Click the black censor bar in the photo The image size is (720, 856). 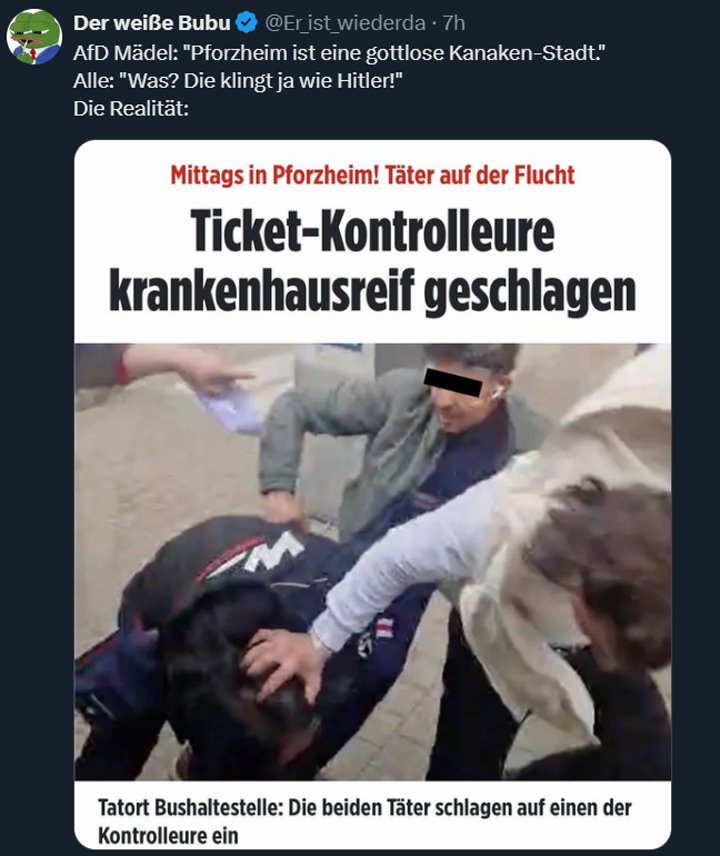coord(453,382)
